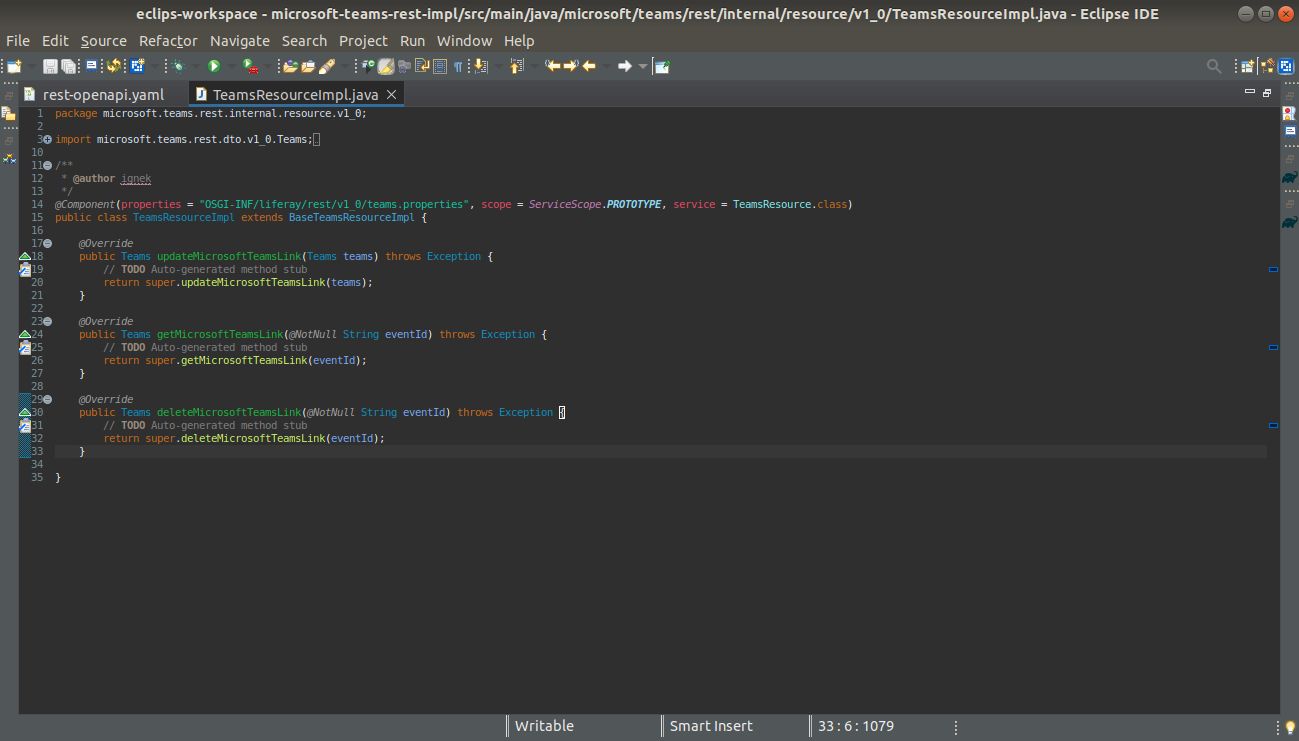
Task: Open the Debug button dropdown arrow
Action: (x=195, y=66)
